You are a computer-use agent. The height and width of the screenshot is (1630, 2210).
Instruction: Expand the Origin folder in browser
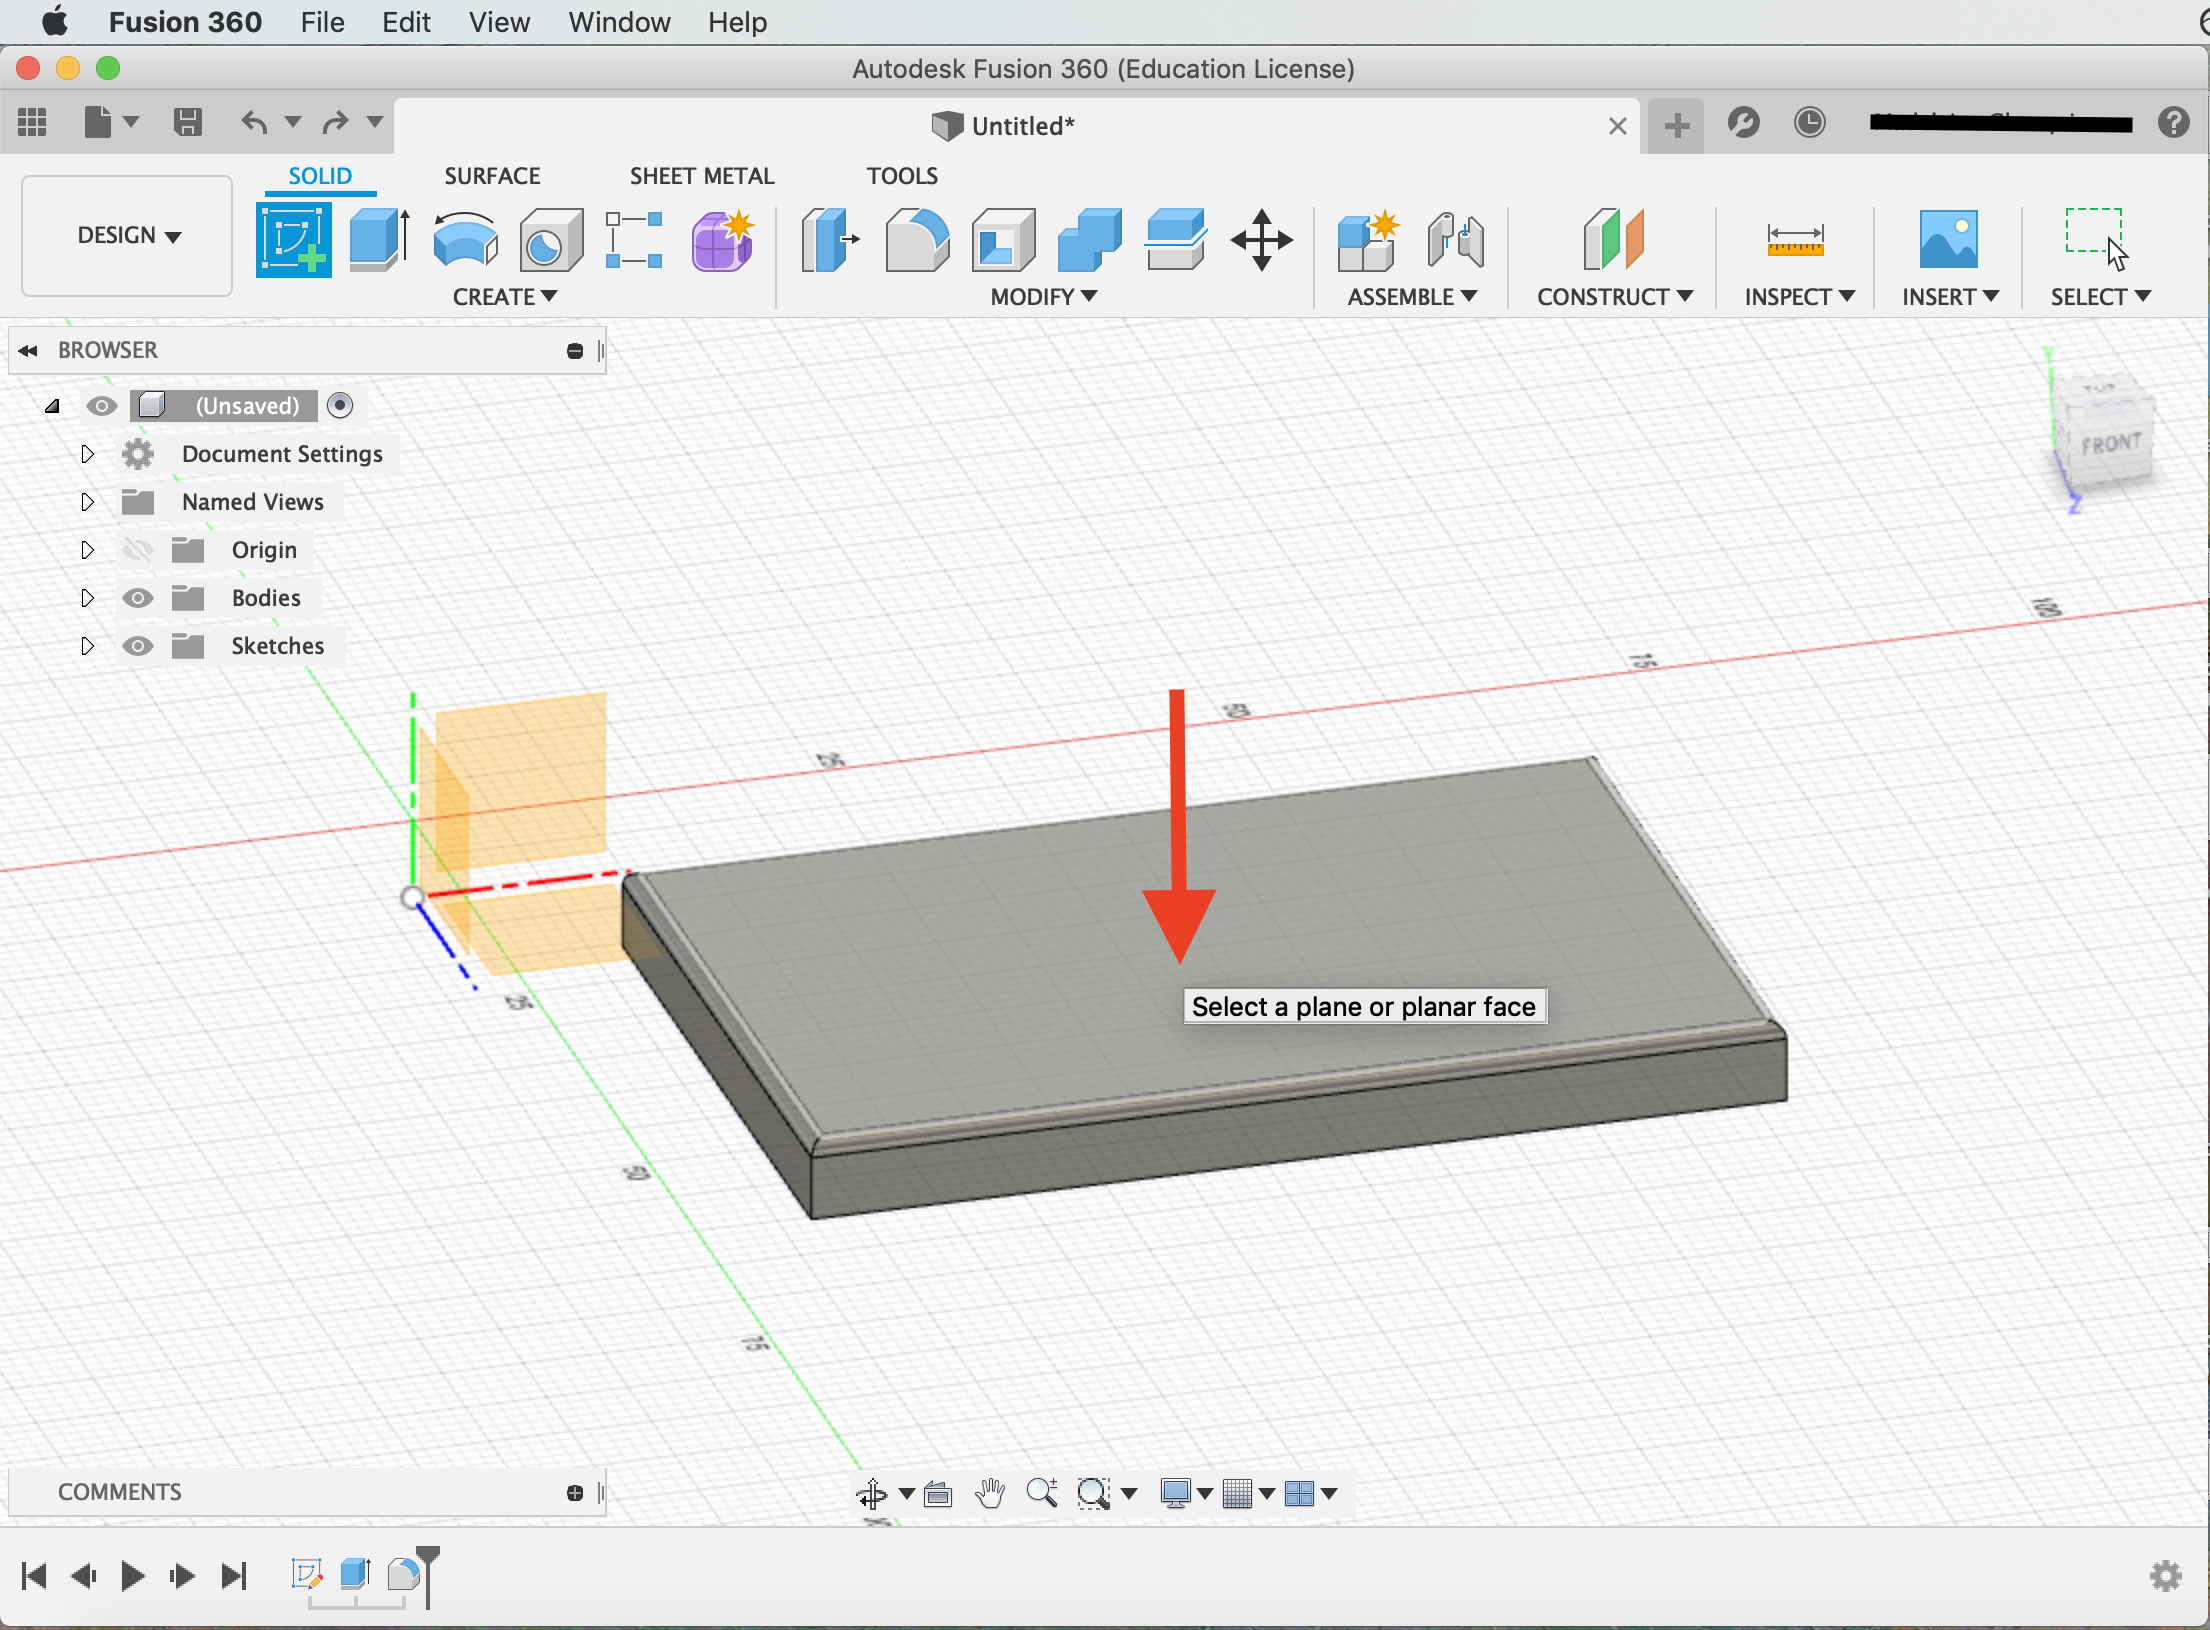pos(86,549)
